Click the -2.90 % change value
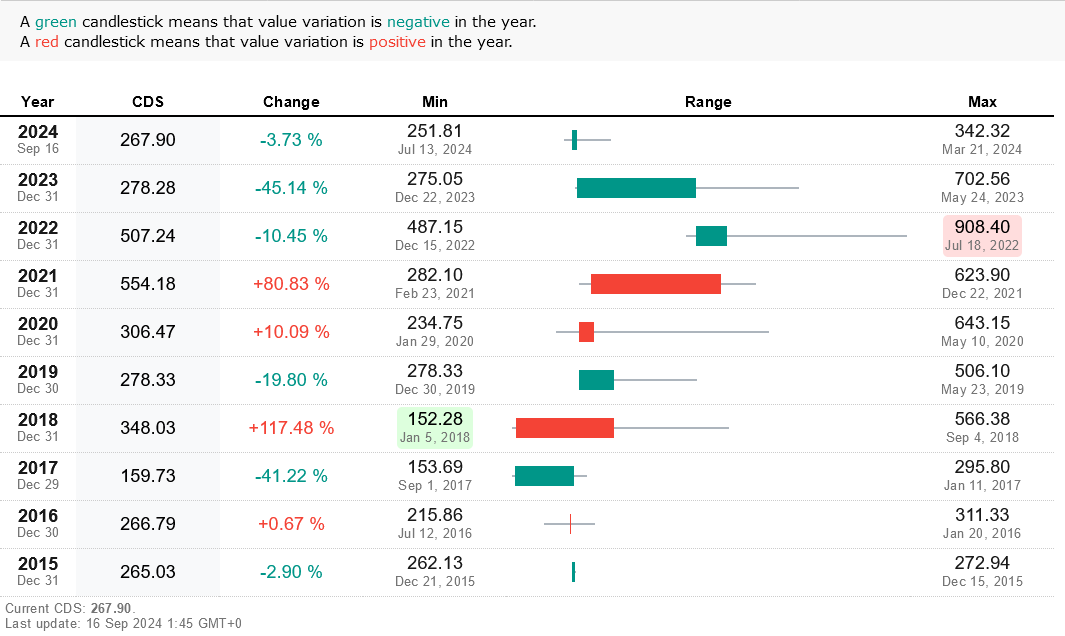This screenshot has height=636, width=1065. coord(291,572)
